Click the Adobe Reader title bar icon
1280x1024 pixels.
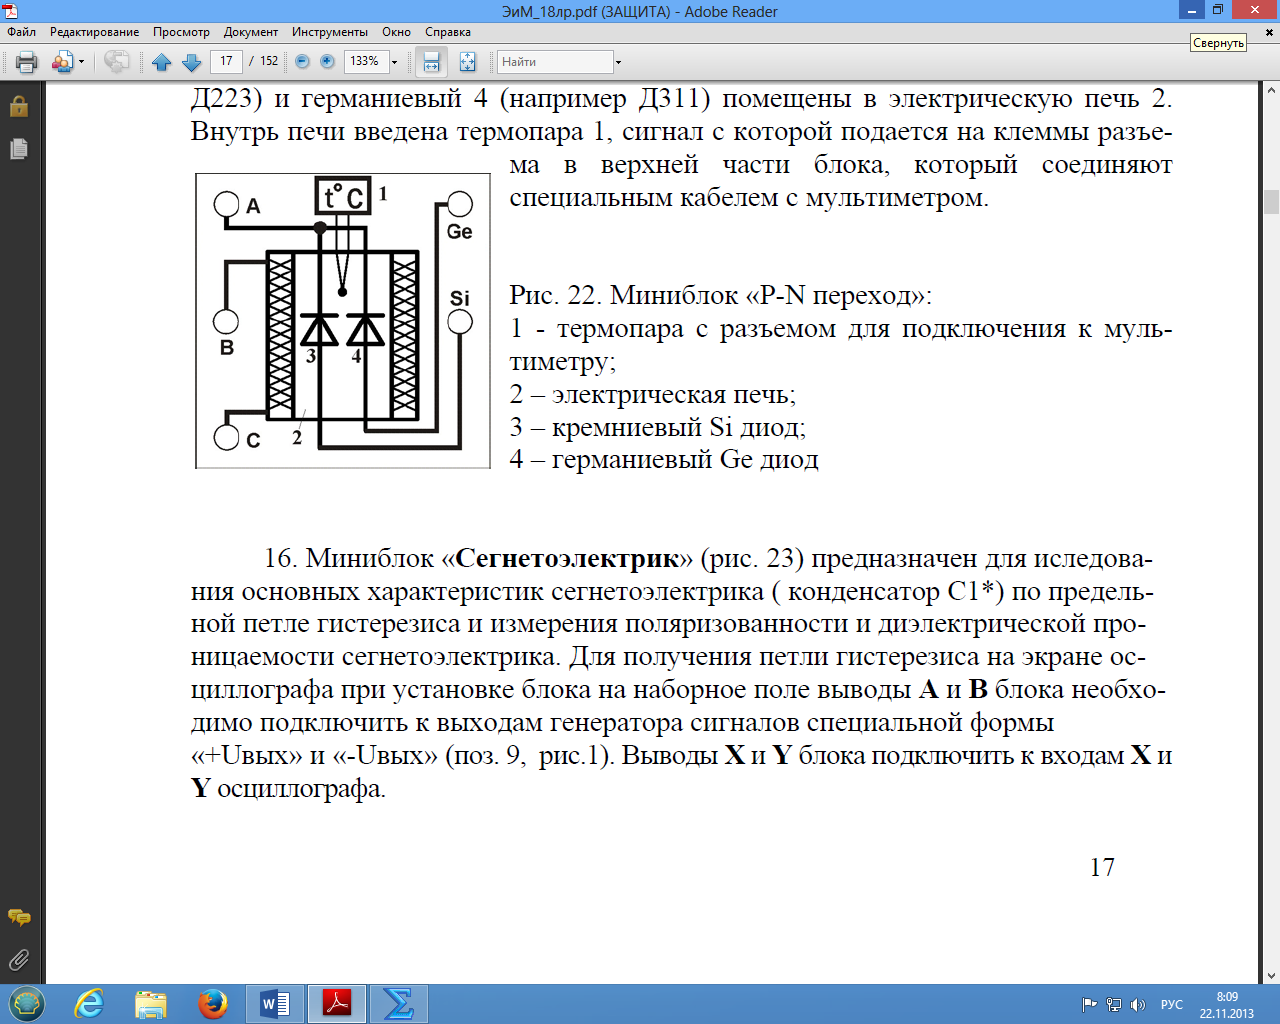pos(10,11)
